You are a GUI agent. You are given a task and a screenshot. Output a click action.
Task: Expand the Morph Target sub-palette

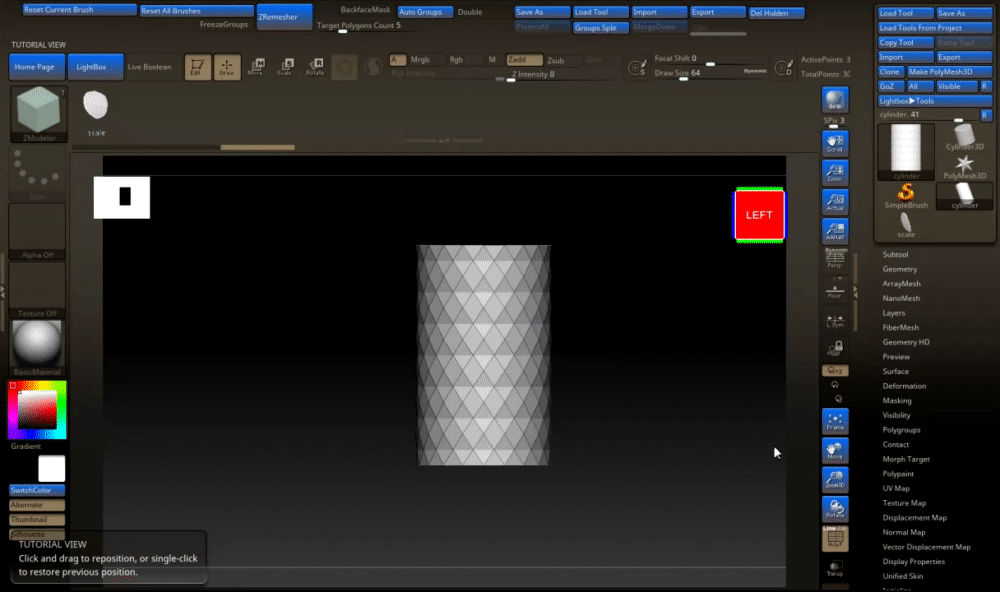[906, 459]
